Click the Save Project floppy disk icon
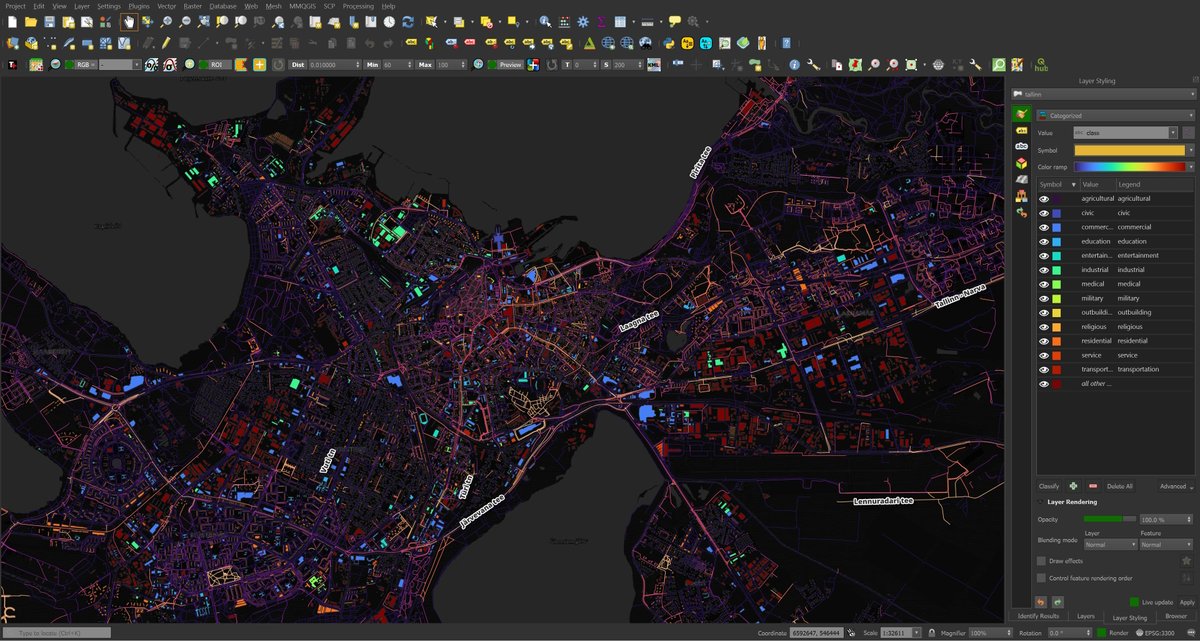The image size is (1200, 641). (x=49, y=21)
